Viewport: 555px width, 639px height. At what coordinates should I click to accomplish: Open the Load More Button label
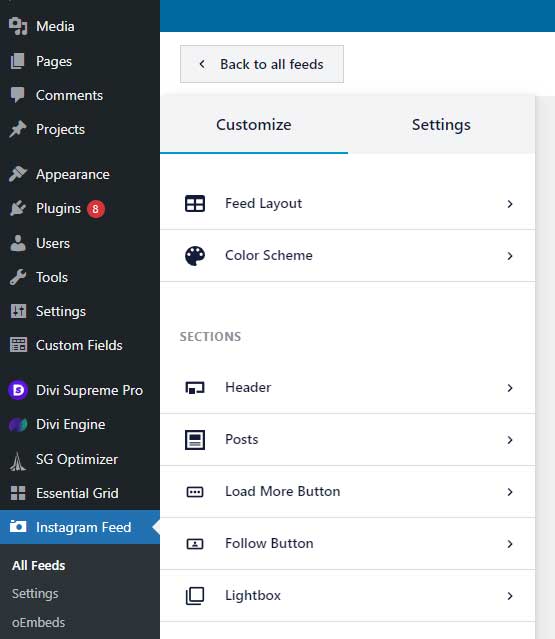pyautogui.click(x=283, y=491)
